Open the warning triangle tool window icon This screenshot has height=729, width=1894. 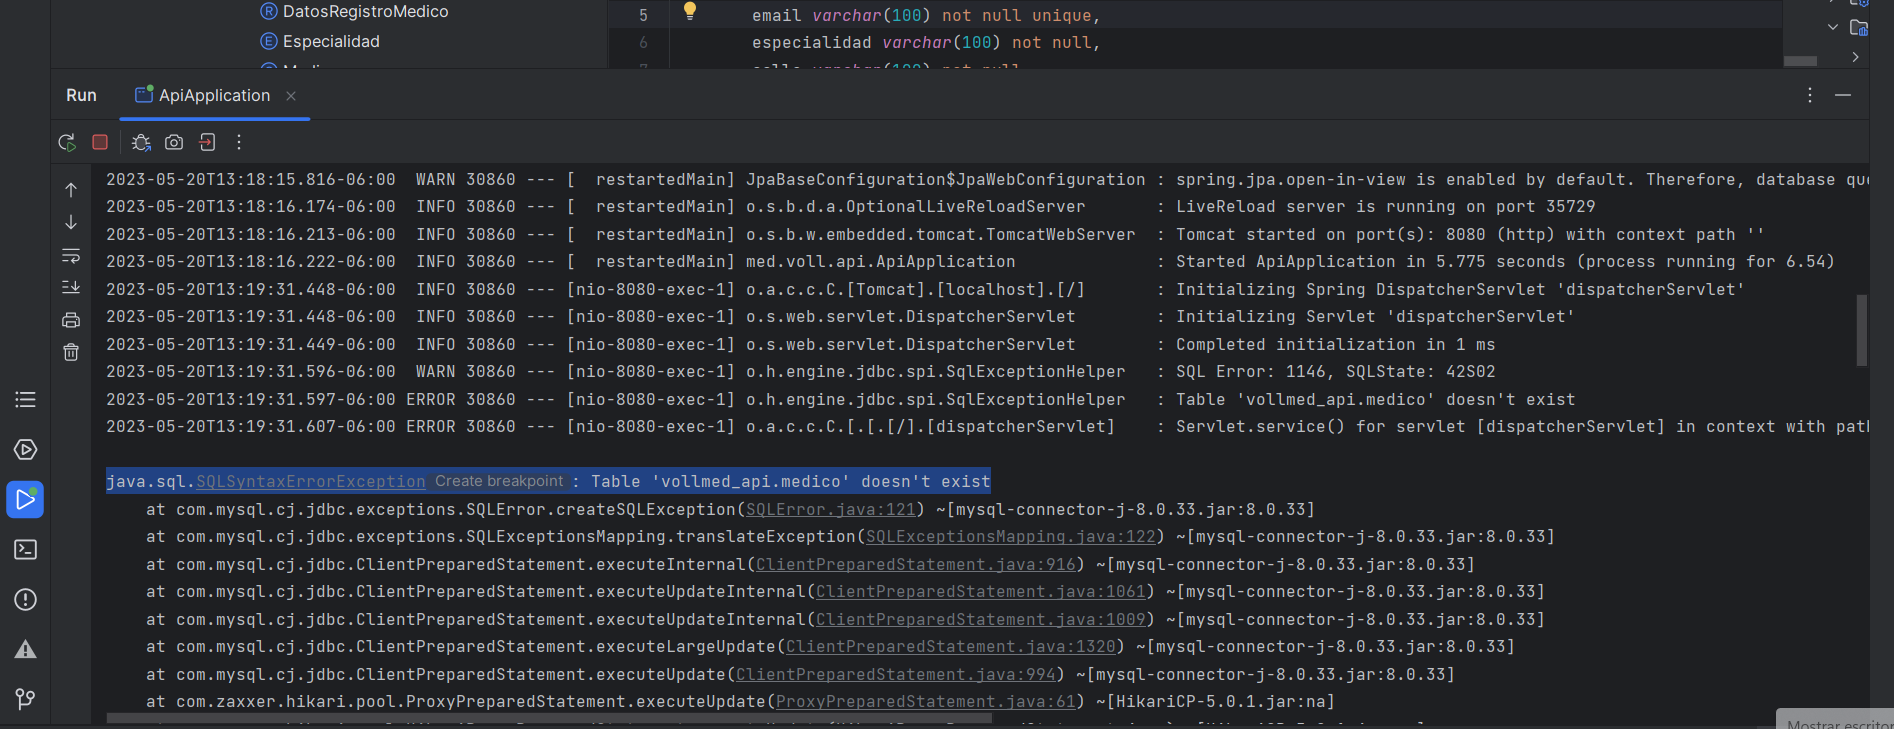coord(25,650)
